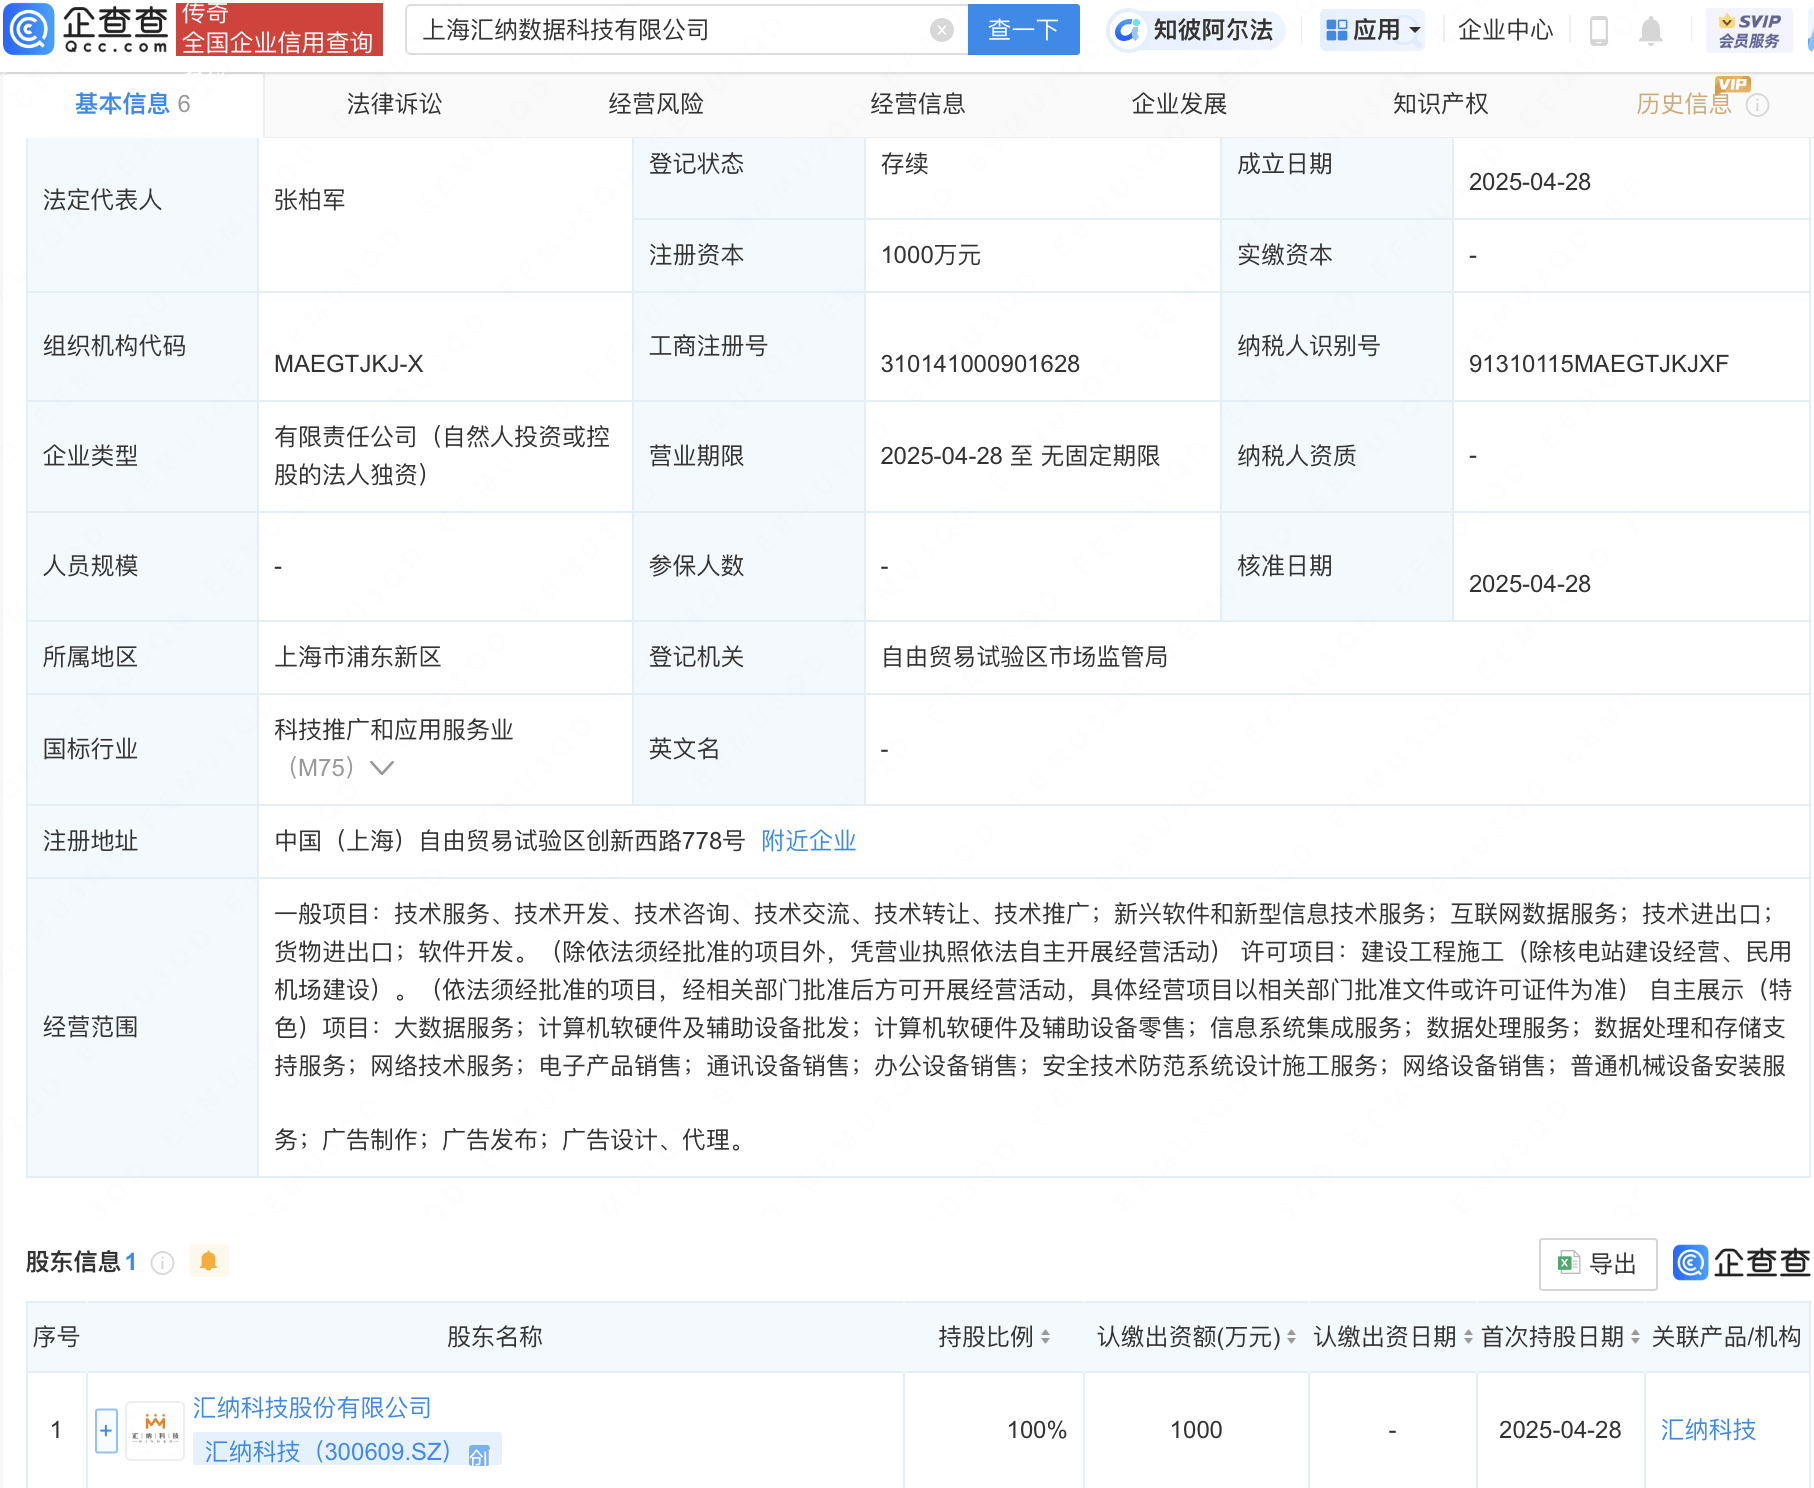Switch to the 法律诉讼 tab
The height and width of the screenshot is (1488, 1814).
point(394,104)
